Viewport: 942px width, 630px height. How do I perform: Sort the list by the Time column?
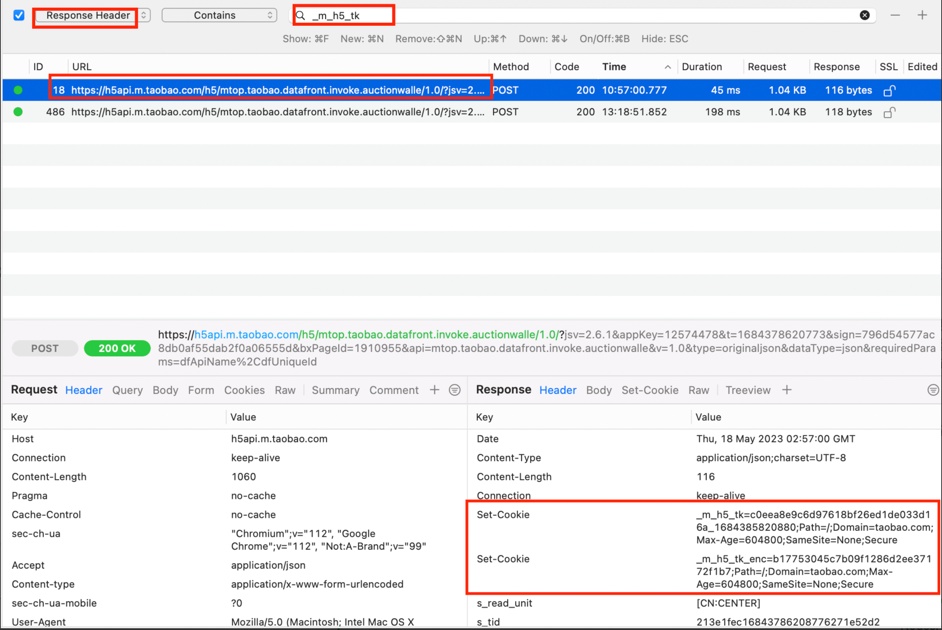click(x=614, y=67)
